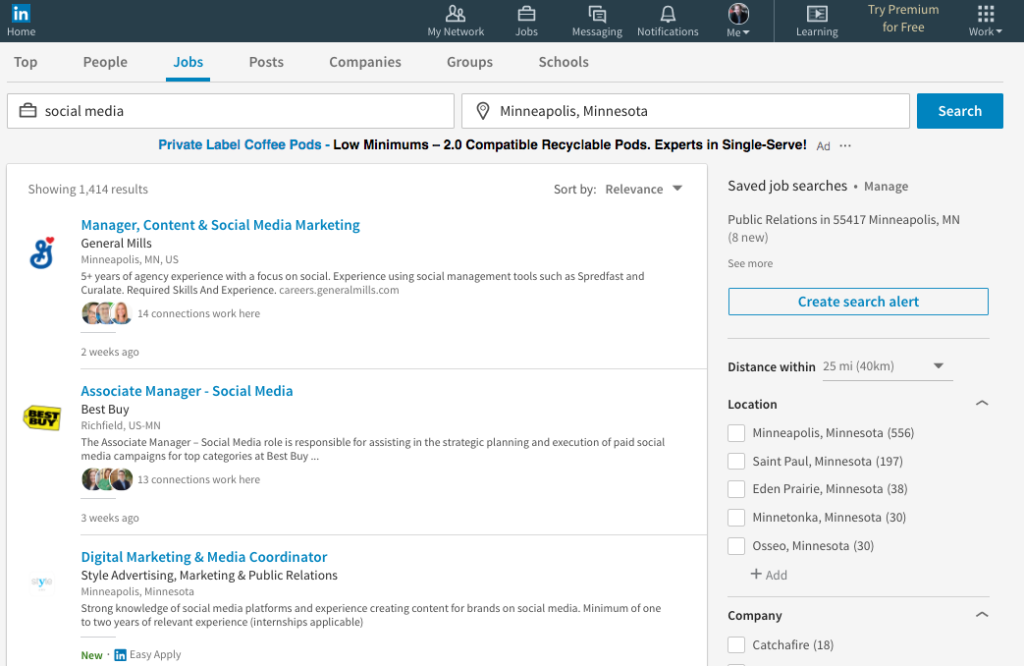This screenshot has width=1024, height=666.
Task: Collapse the Company filter section
Action: [x=982, y=615]
